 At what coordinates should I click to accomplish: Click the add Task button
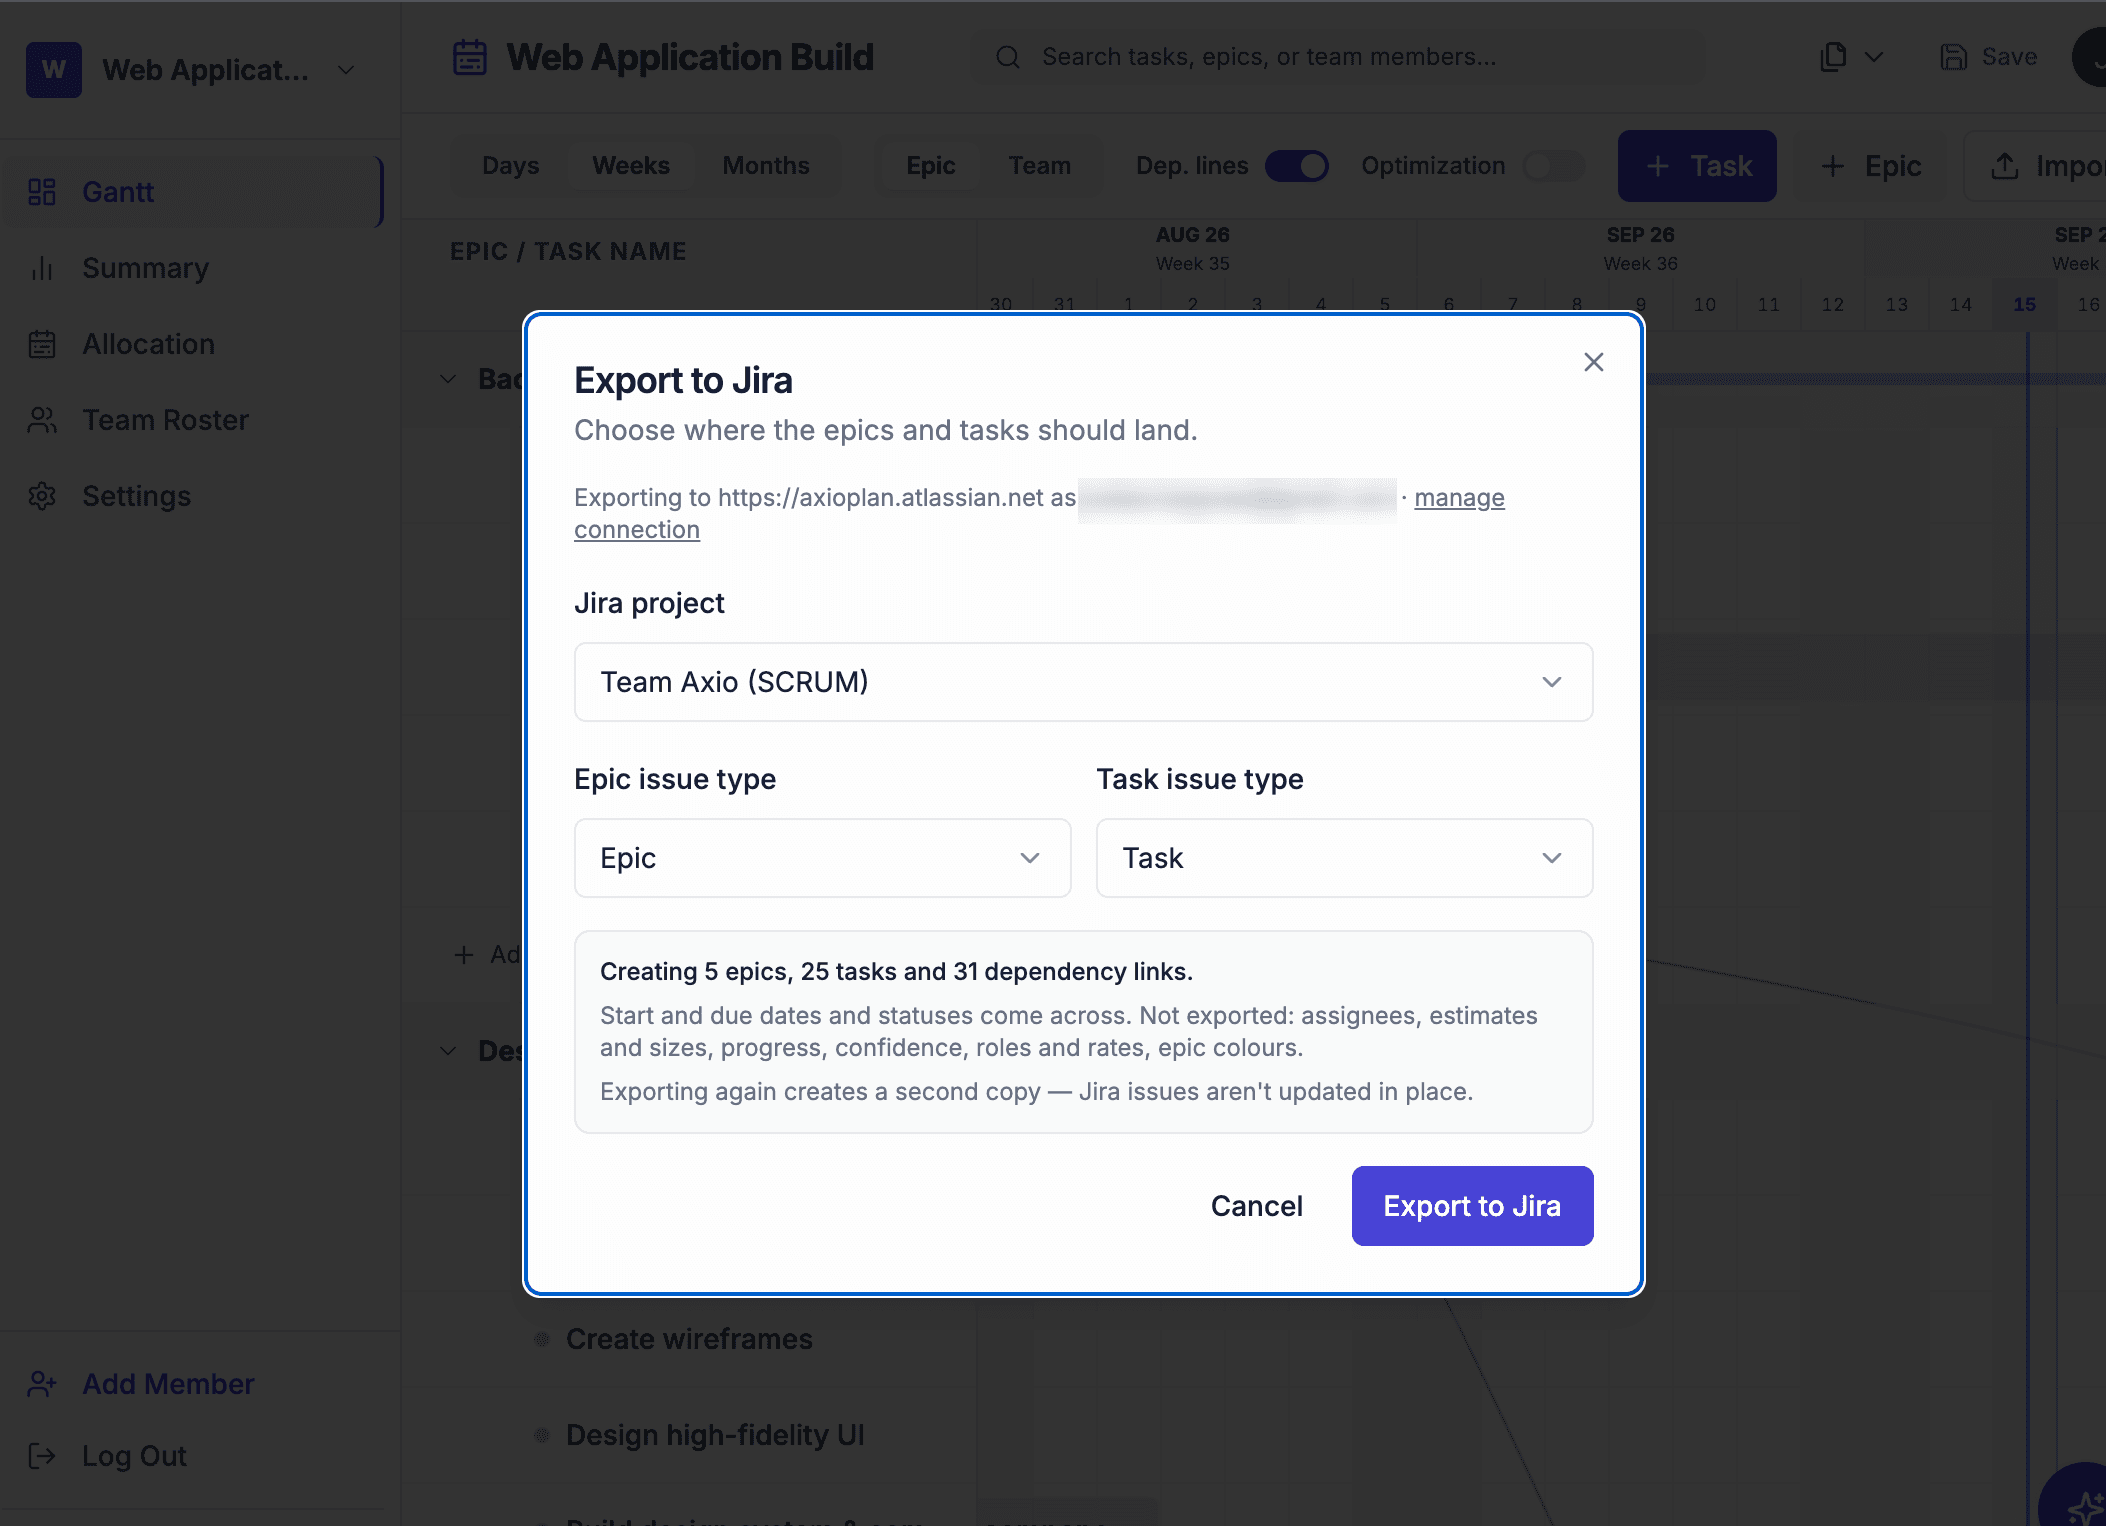(1697, 166)
